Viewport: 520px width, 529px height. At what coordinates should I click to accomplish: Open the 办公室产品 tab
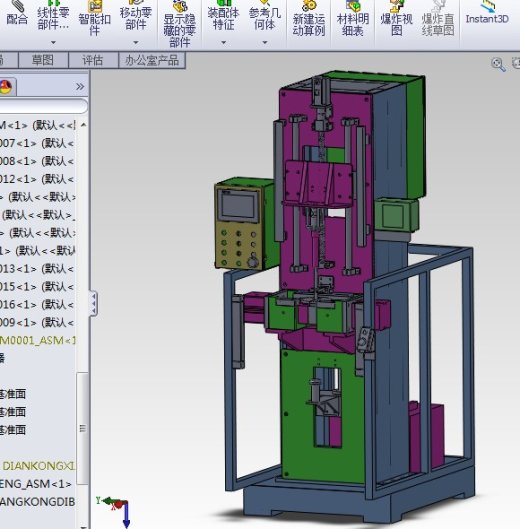(152, 60)
